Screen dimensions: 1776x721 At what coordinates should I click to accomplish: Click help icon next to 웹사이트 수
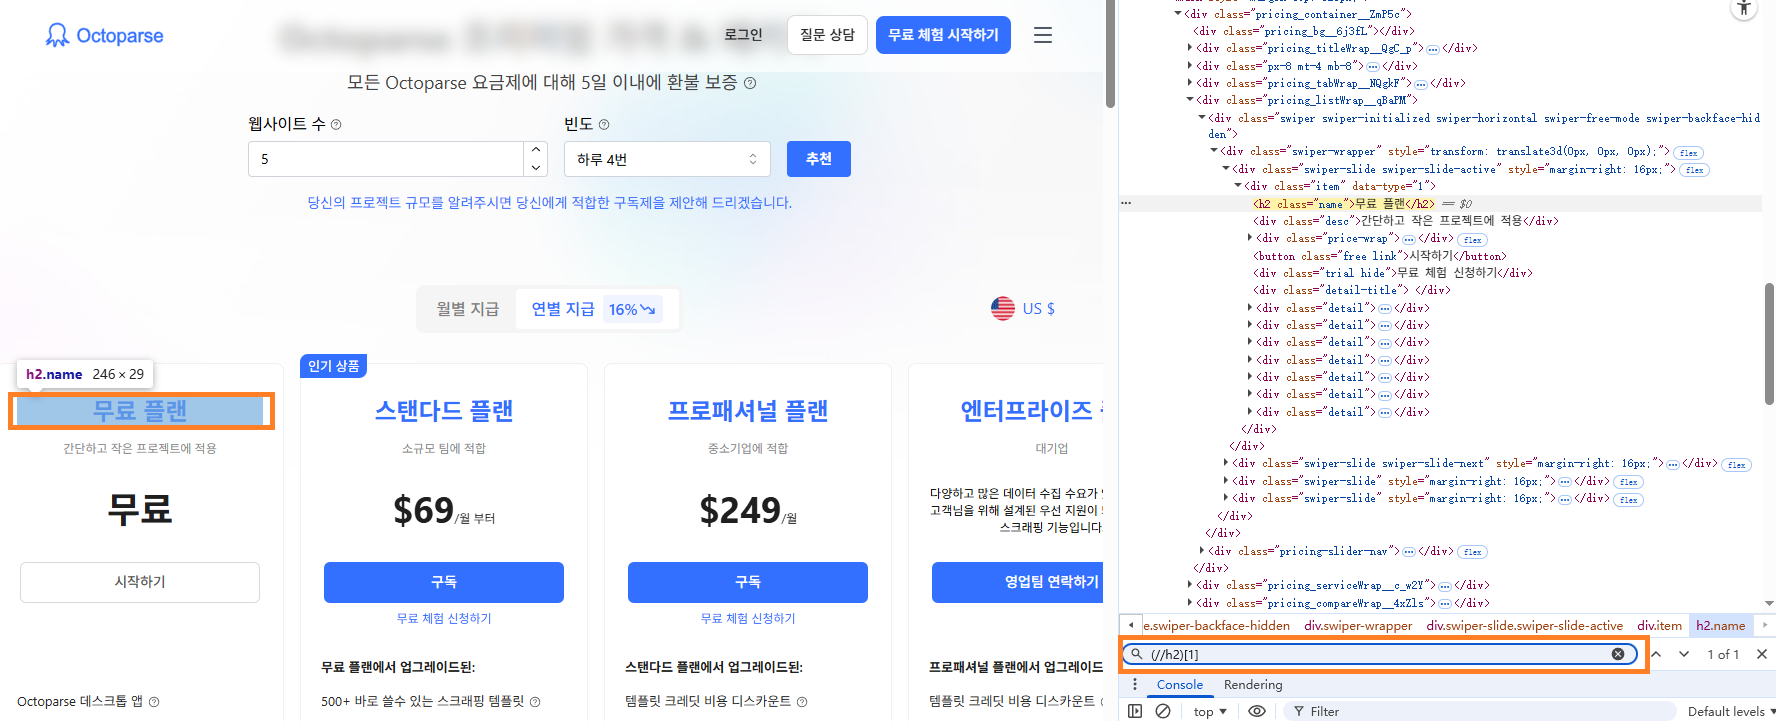click(336, 125)
